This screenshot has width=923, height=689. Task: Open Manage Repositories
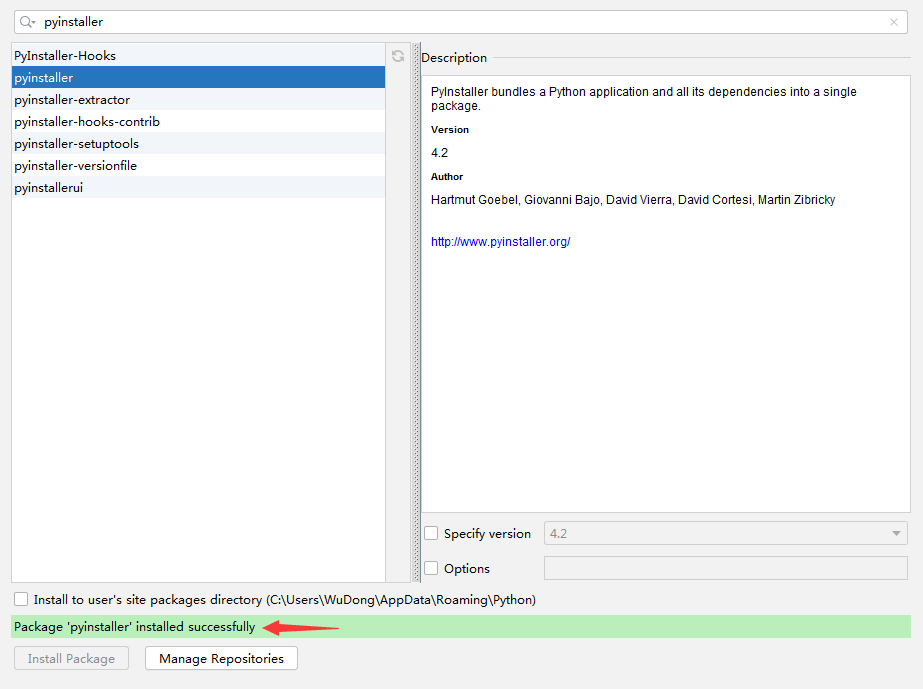[x=221, y=658]
